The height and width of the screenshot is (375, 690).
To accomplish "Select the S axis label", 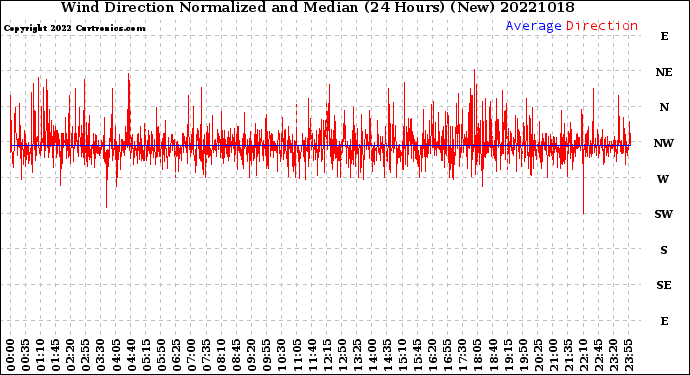I will pos(664,250).
